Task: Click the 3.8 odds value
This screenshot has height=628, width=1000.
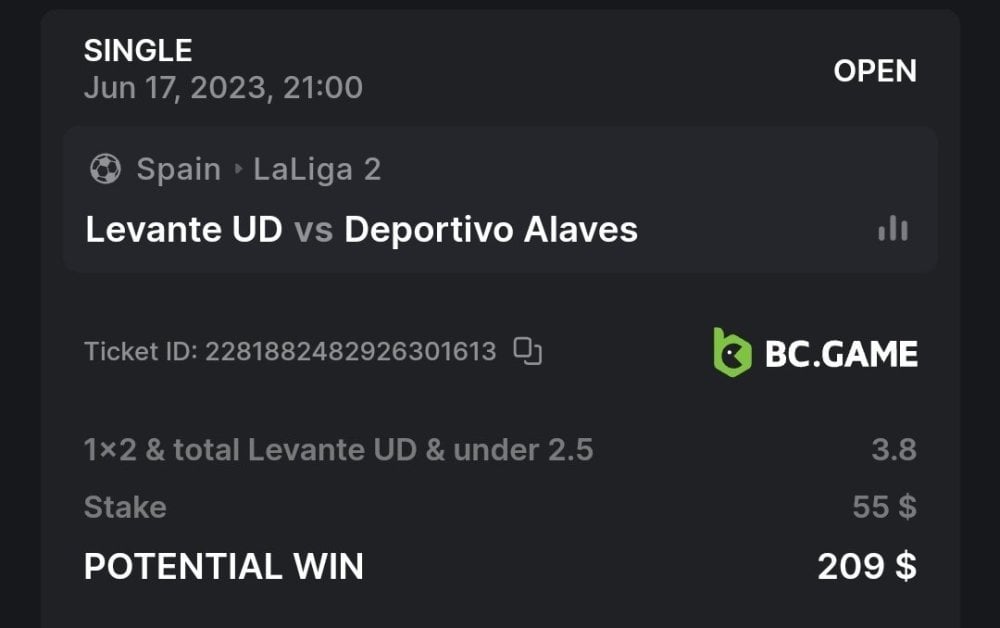Action: pos(893,450)
